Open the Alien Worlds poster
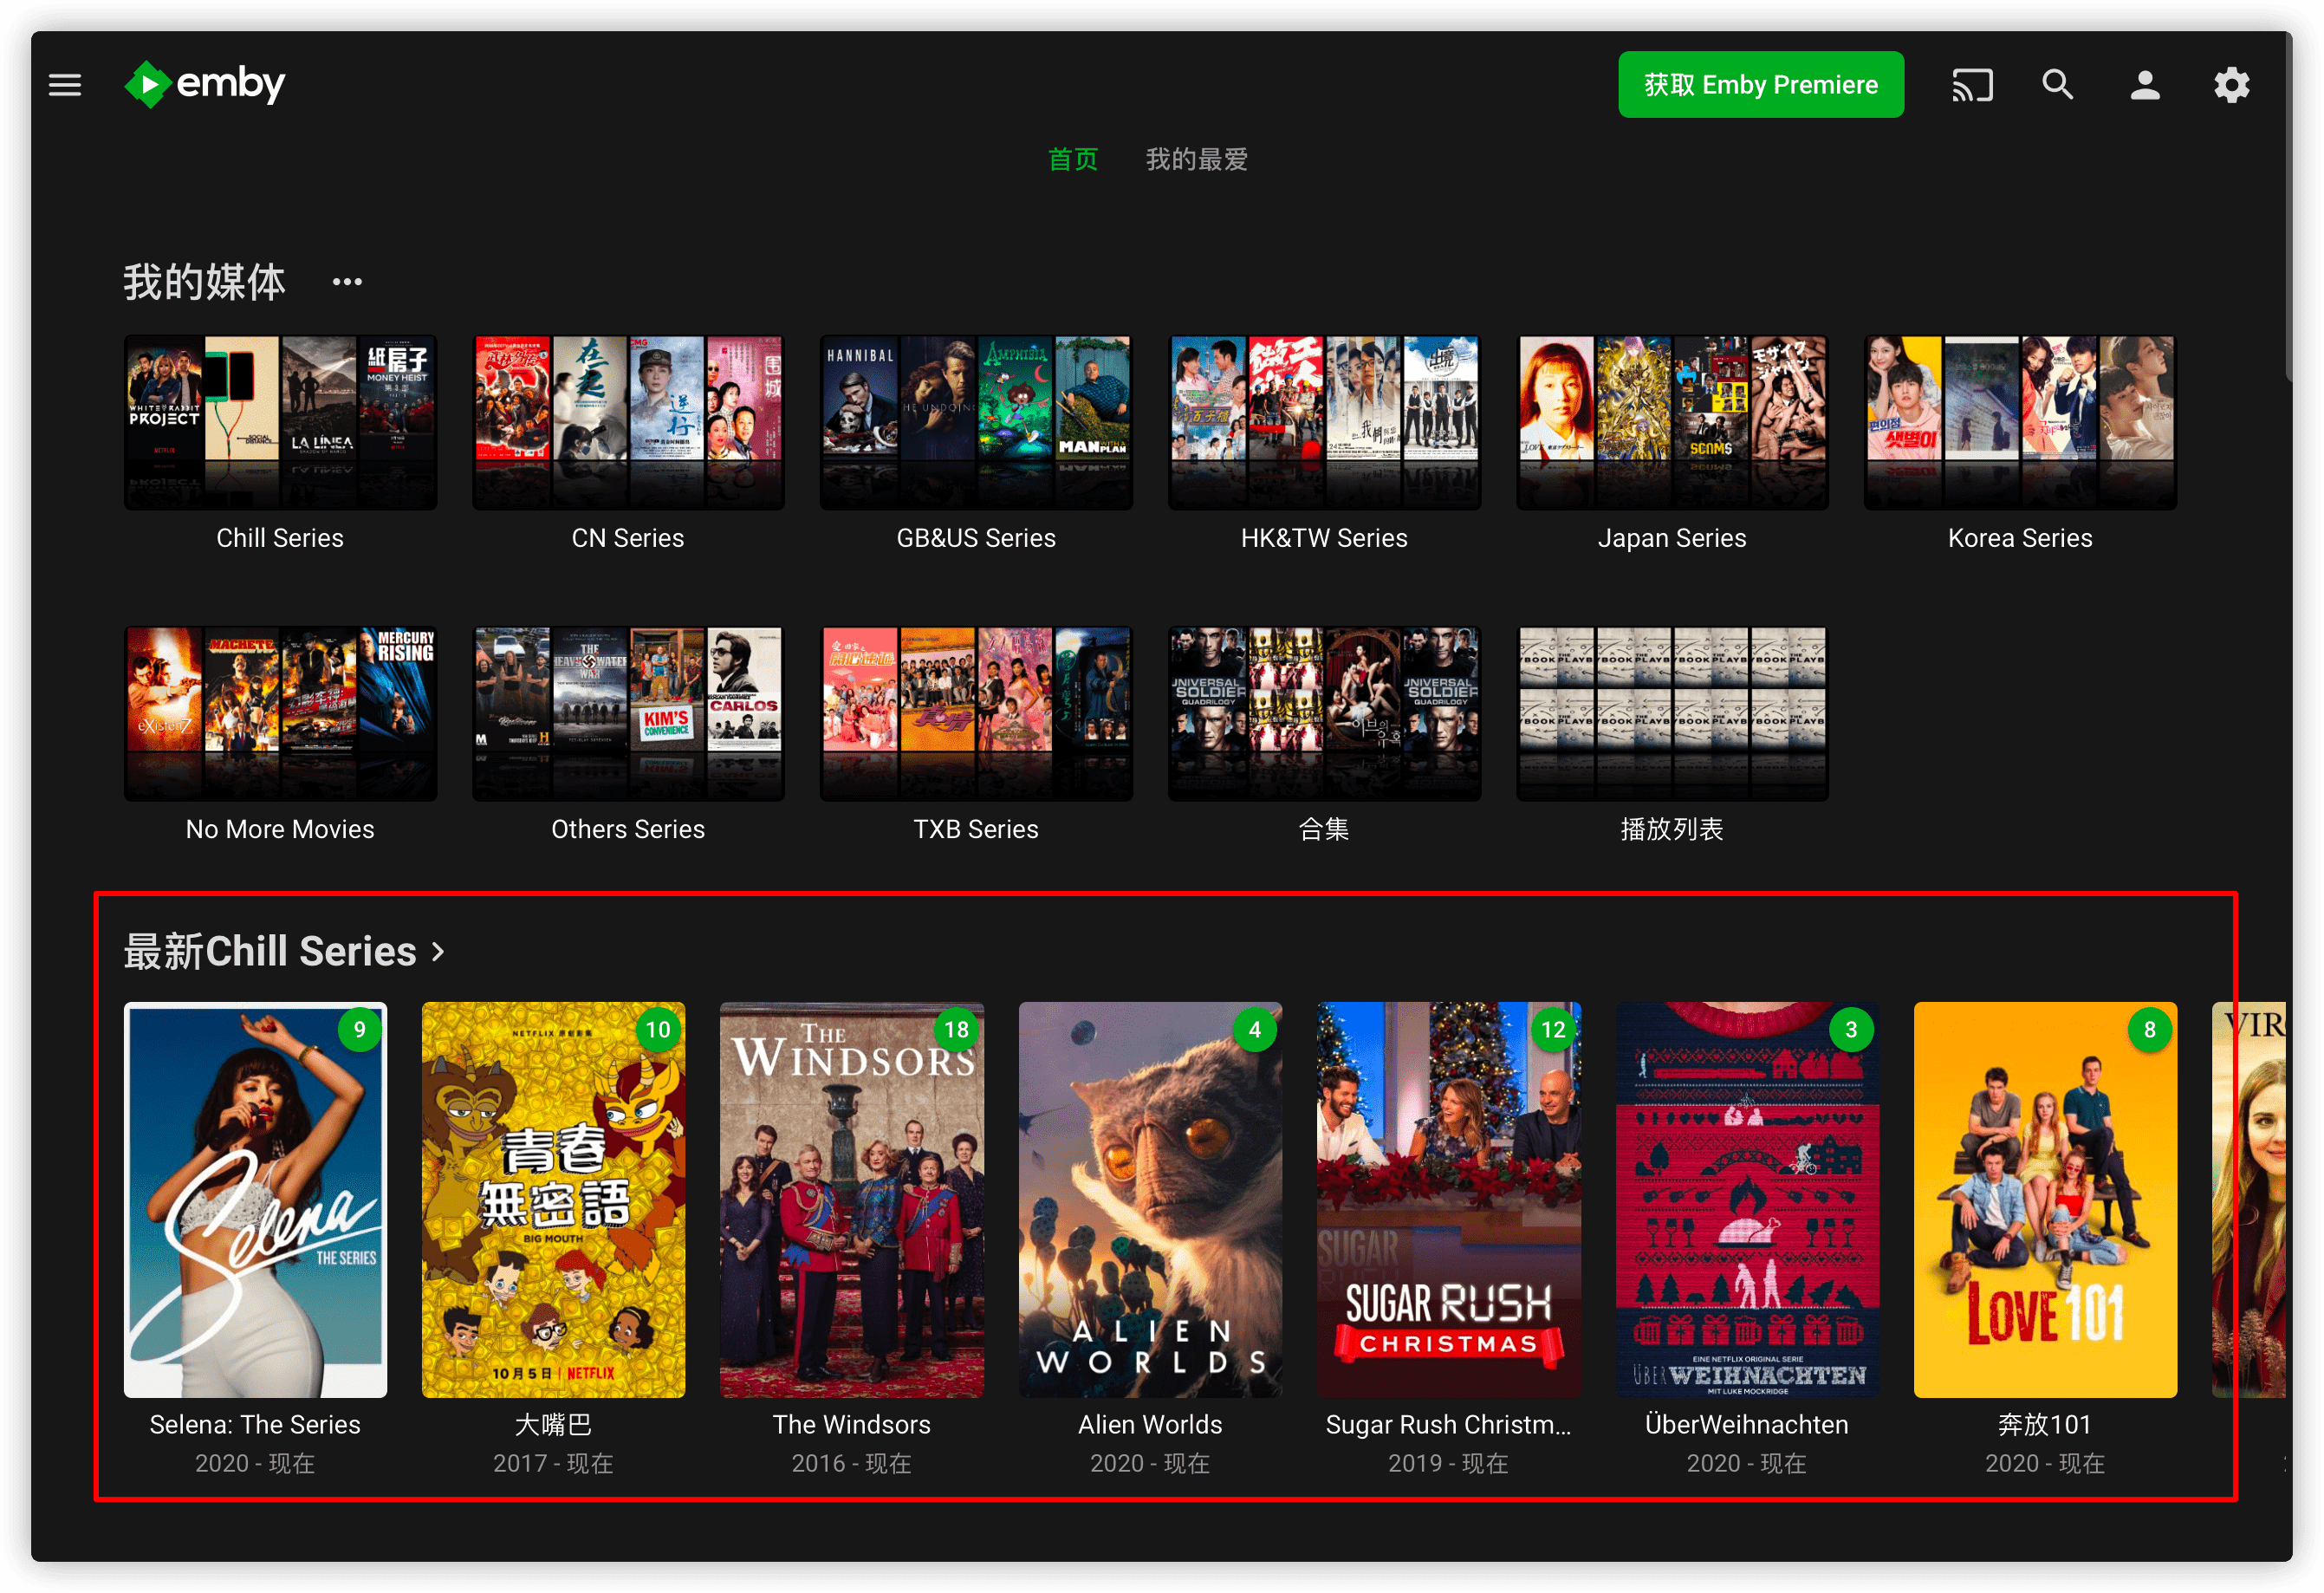This screenshot has height=1593, width=2324. click(1149, 1200)
